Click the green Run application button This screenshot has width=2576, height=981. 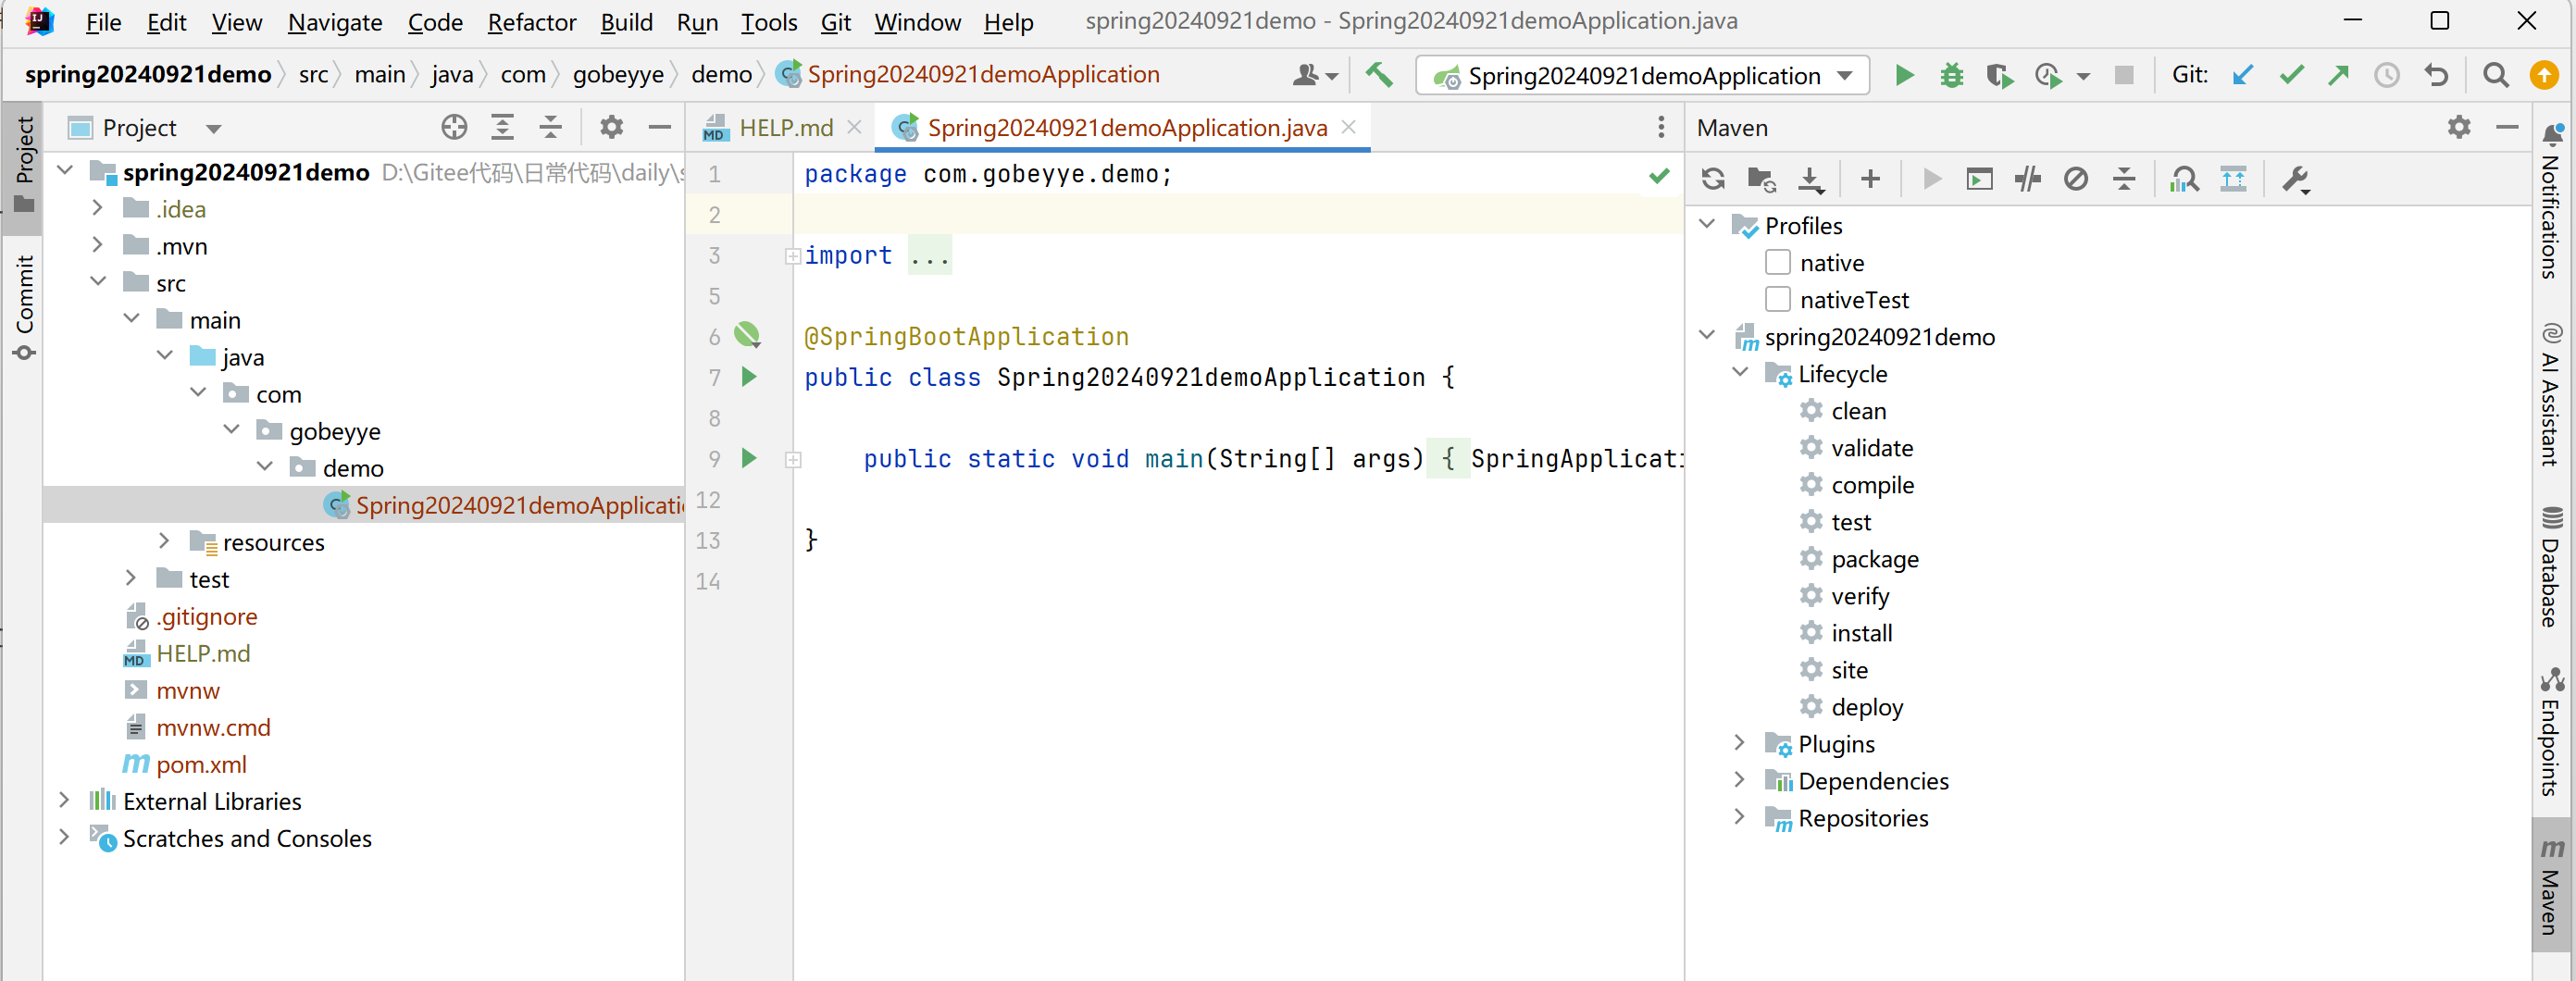click(x=1904, y=75)
